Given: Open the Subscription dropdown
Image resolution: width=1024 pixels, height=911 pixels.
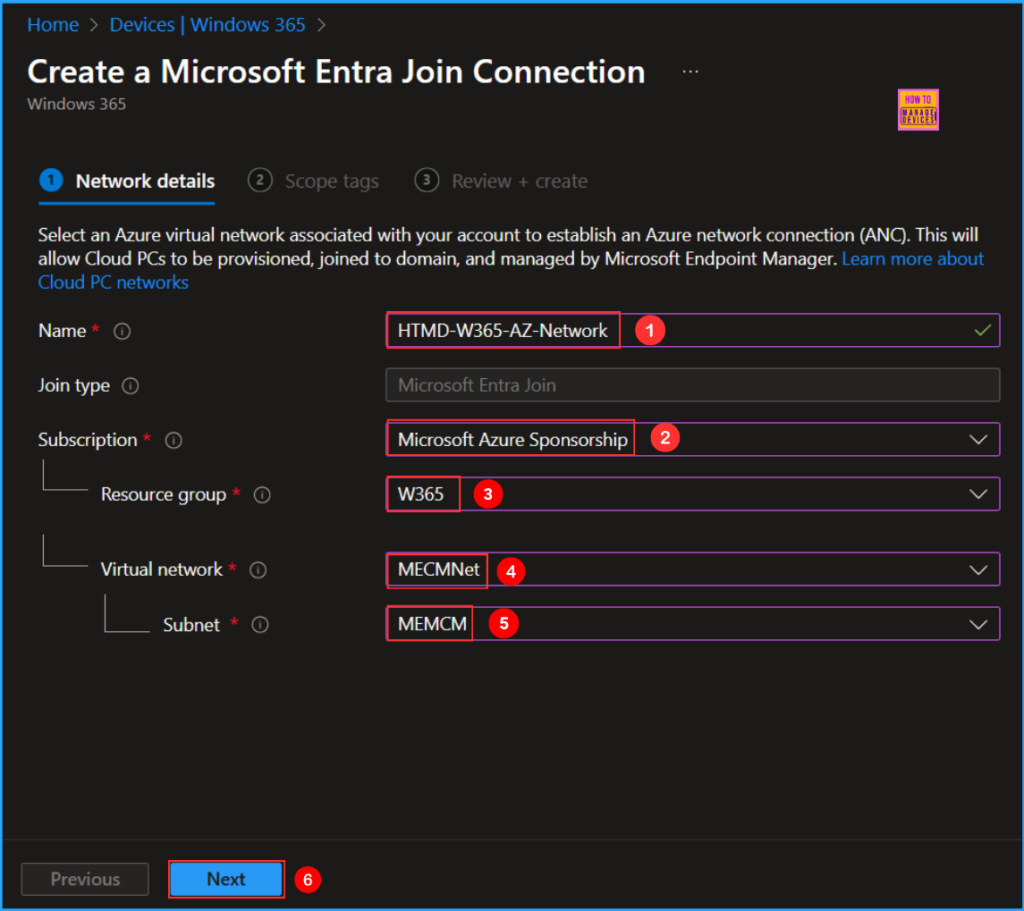Looking at the screenshot, I should pos(693,440).
